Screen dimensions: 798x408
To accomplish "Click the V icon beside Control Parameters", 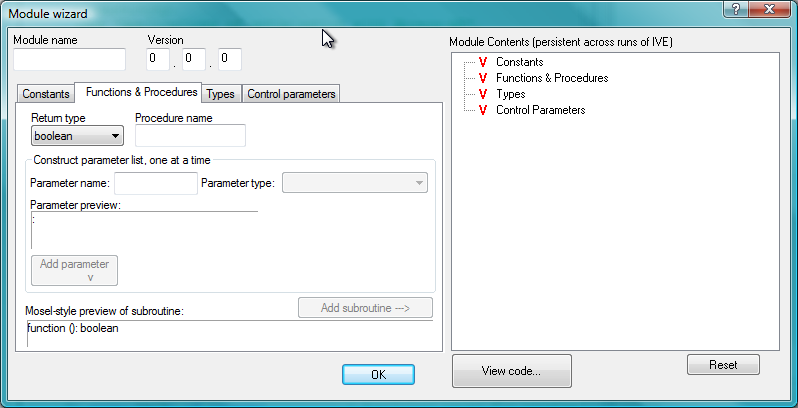I will [483, 110].
